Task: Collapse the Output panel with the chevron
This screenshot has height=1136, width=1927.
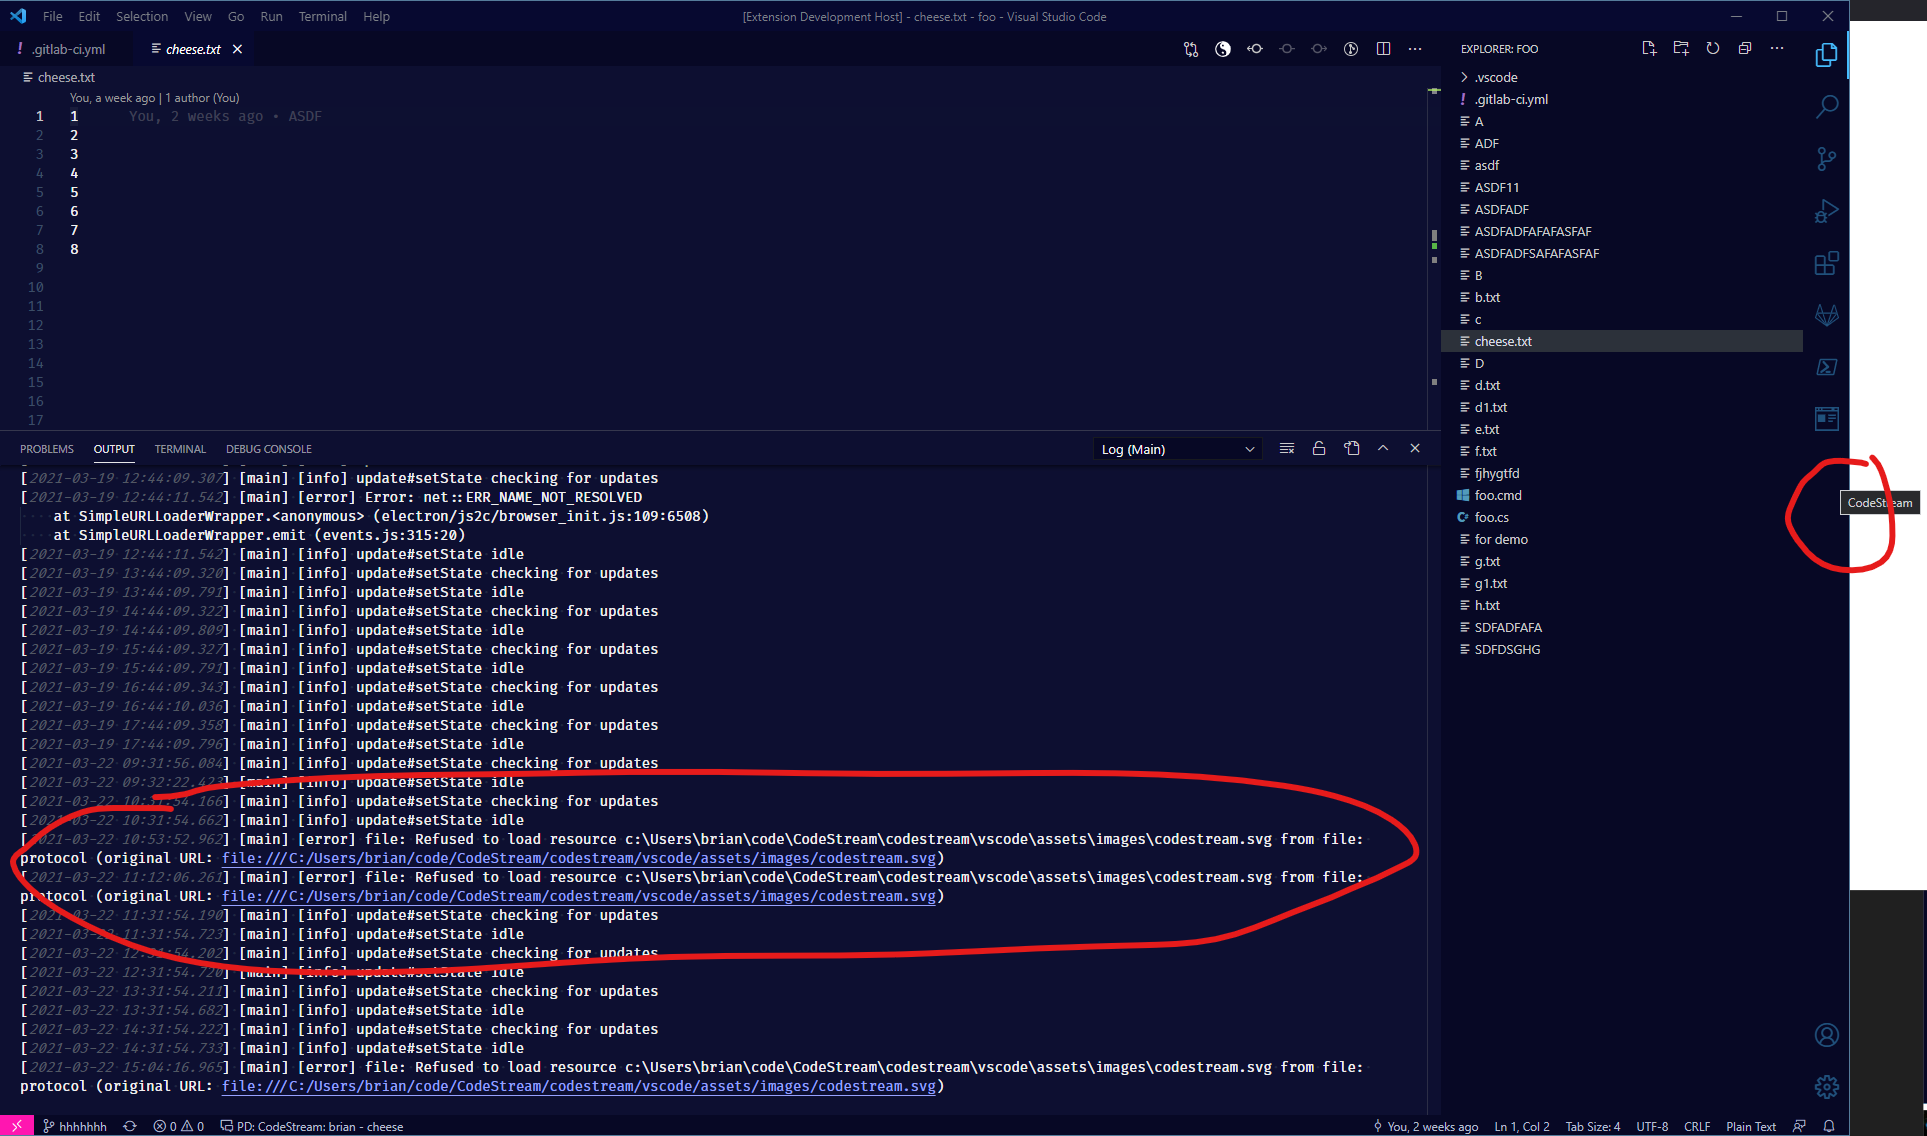Action: coord(1383,448)
